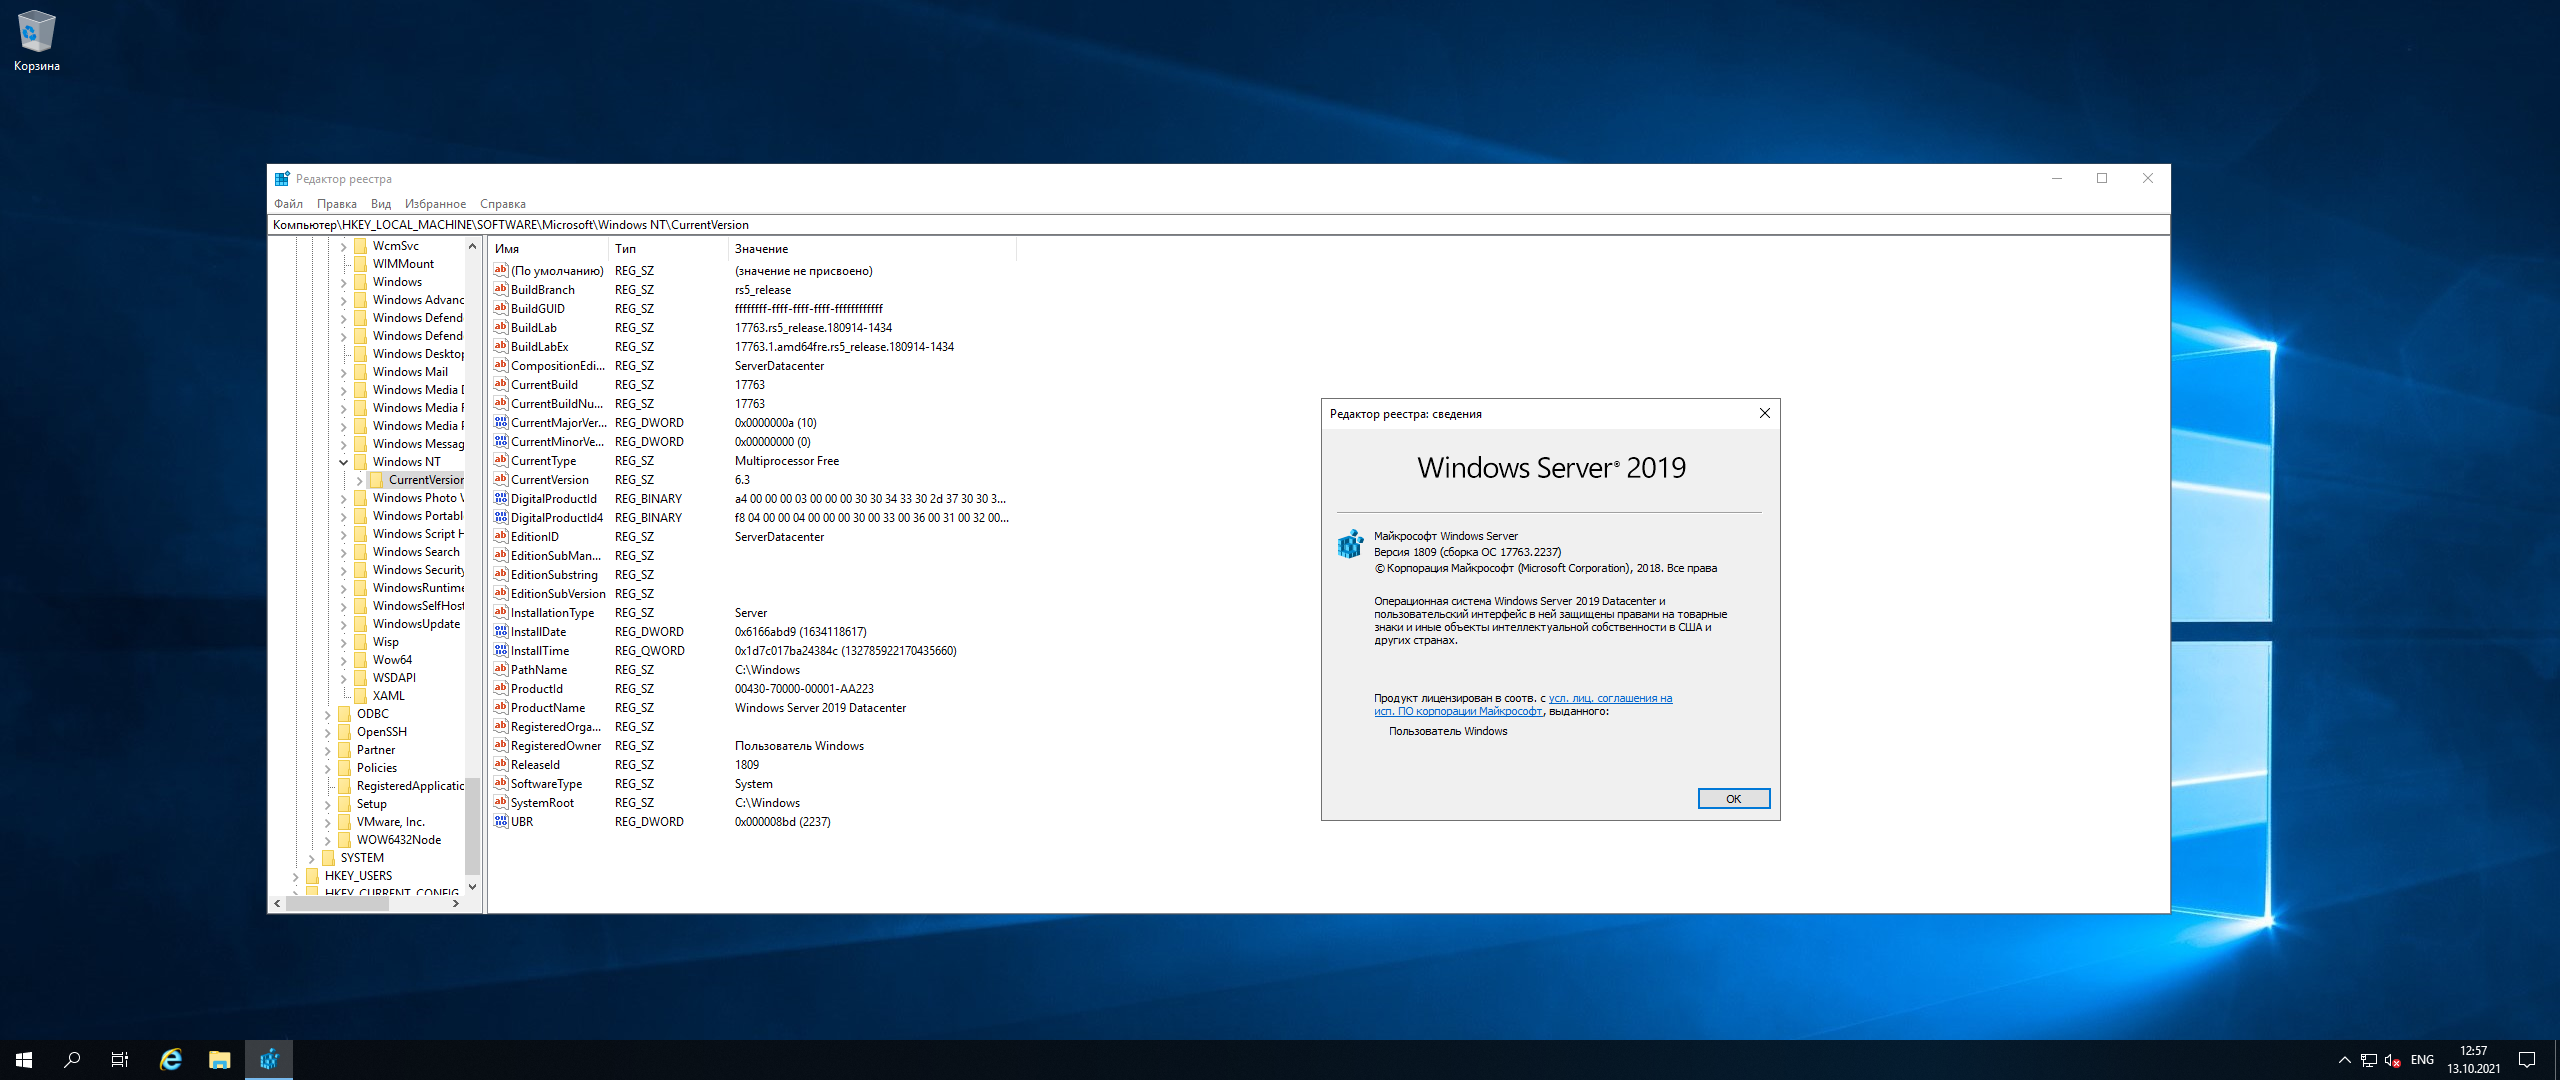Open the Файл menu
This screenshot has height=1080, width=2560.
tap(288, 204)
